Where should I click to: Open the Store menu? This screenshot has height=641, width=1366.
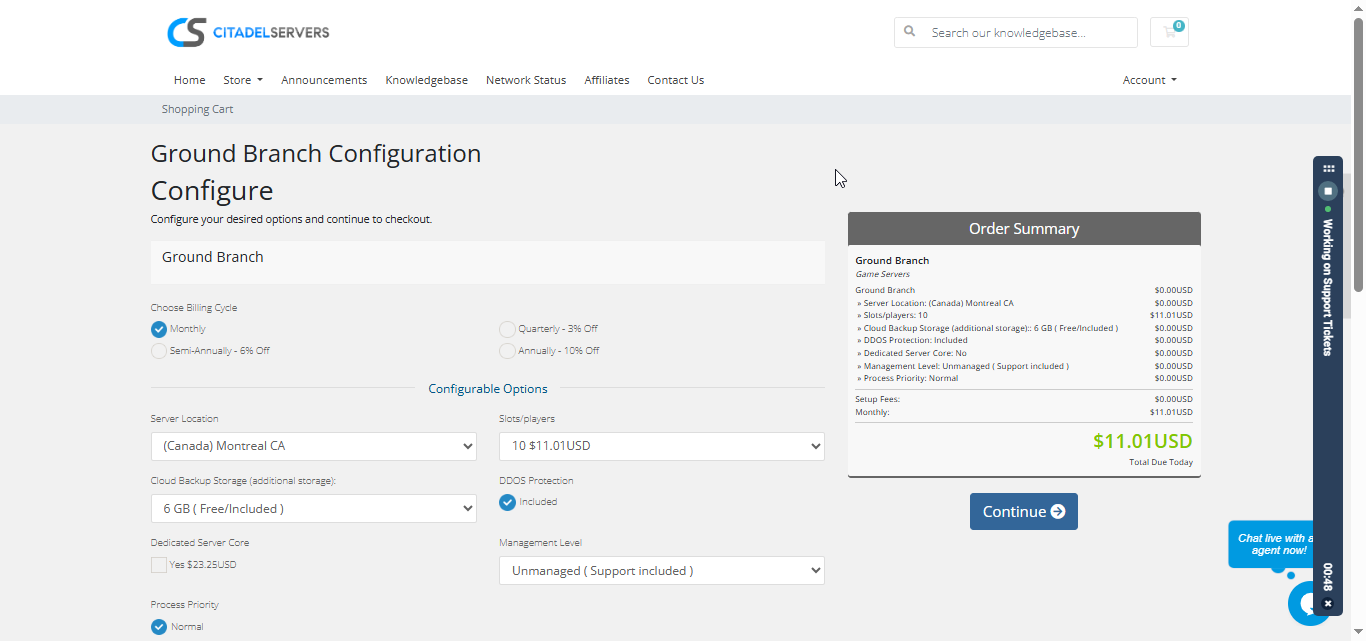(242, 80)
